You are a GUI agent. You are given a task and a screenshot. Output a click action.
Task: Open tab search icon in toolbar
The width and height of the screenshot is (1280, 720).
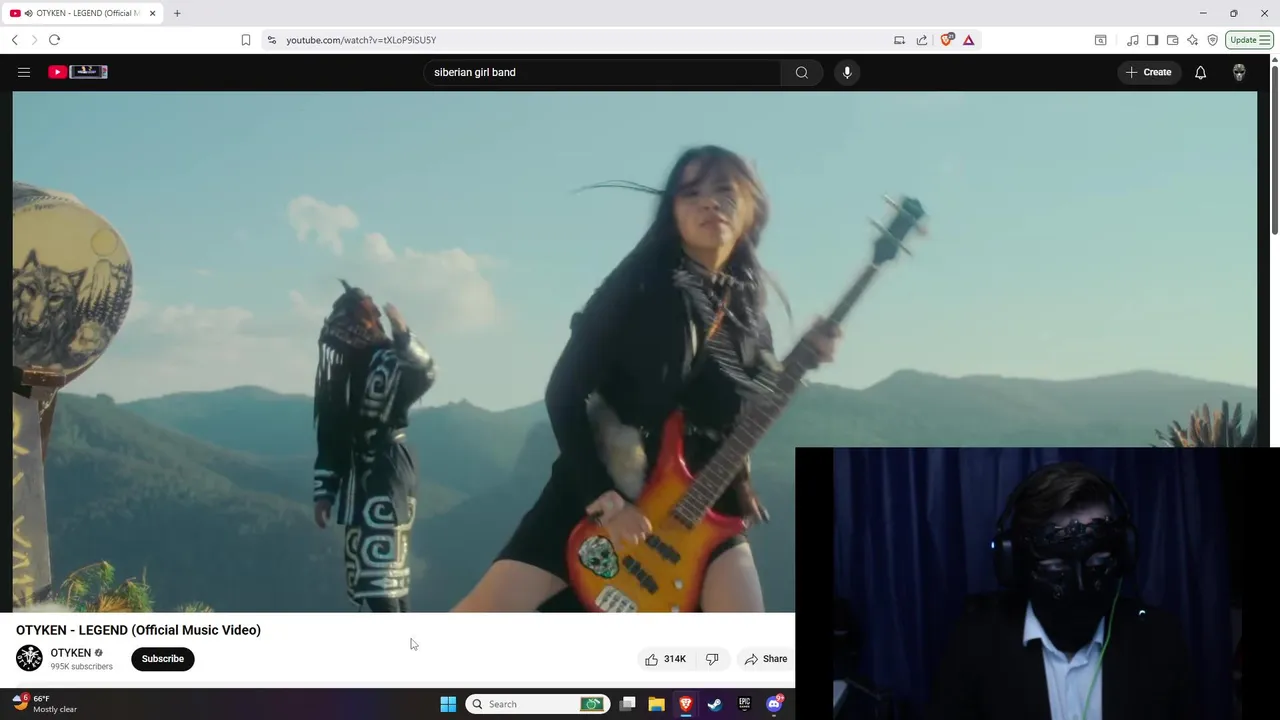[x=1100, y=40]
